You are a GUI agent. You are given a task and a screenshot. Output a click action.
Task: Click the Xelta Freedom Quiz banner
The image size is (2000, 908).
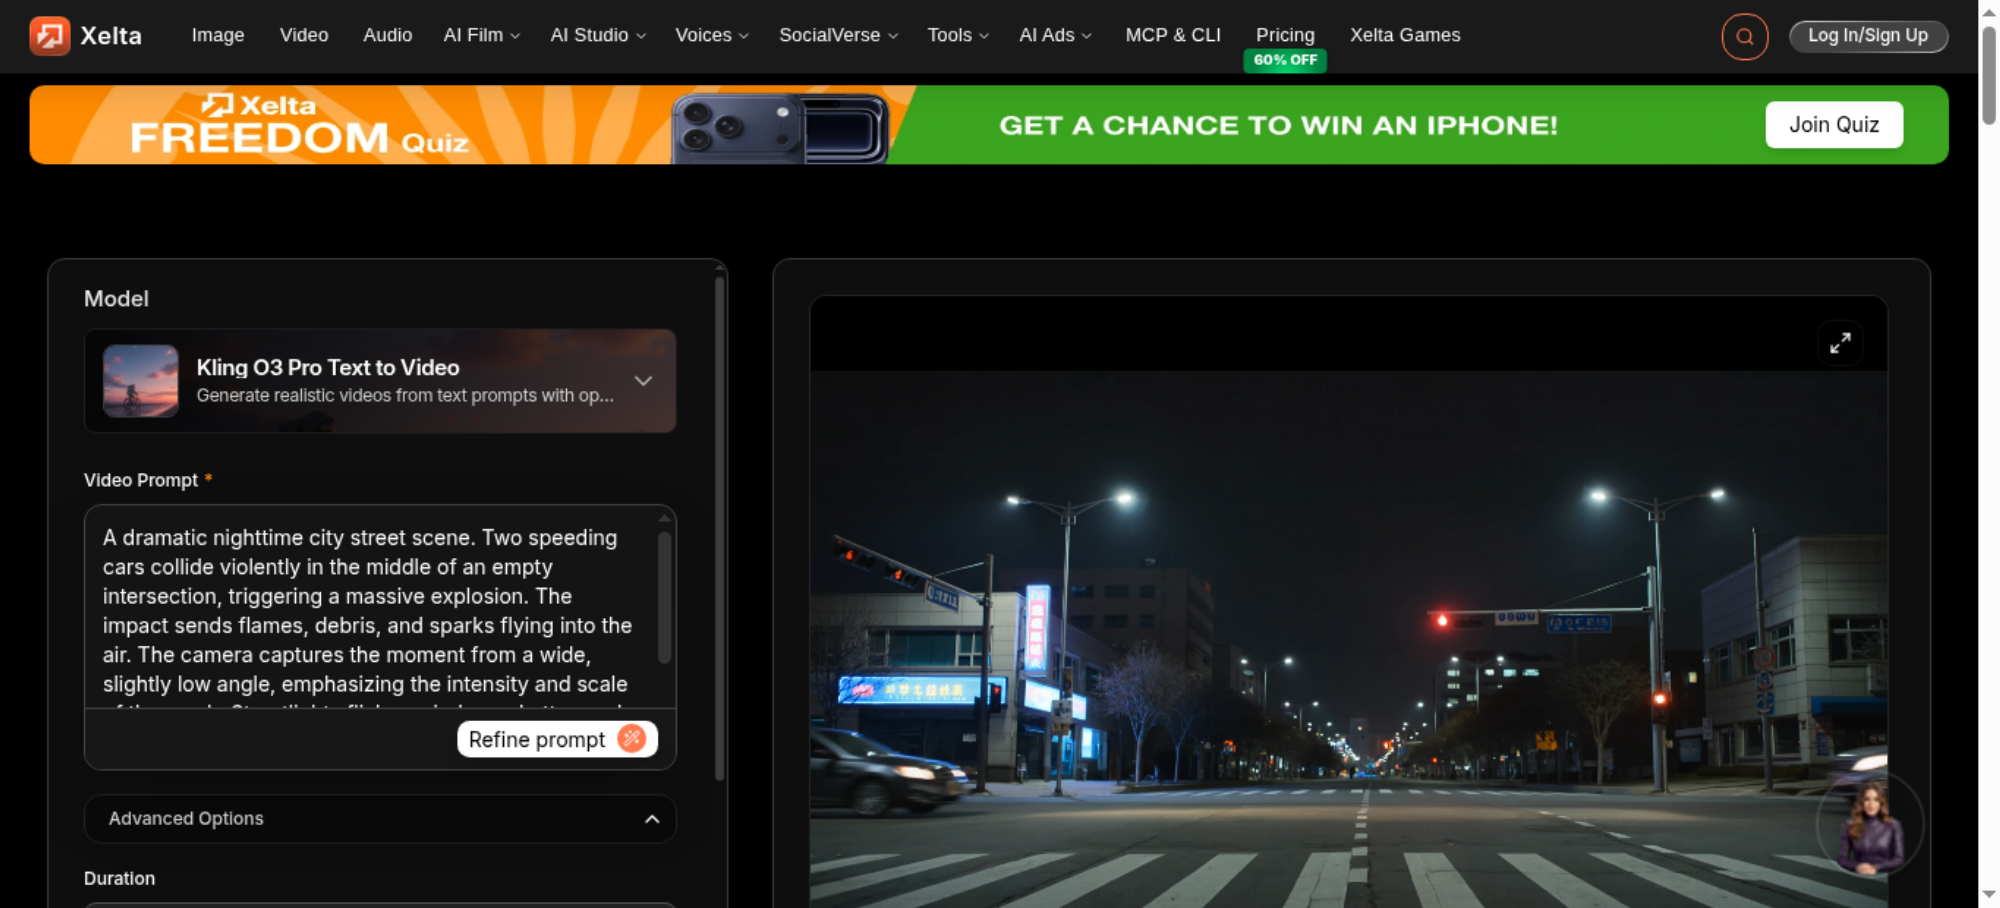(989, 125)
